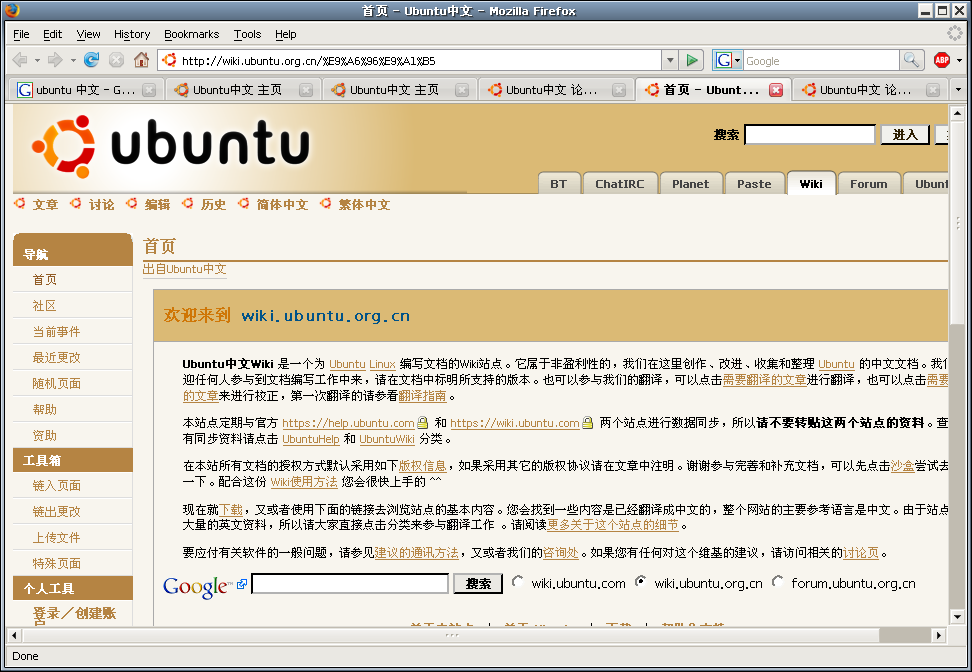Click the icon beside 繁体中文 link
This screenshot has width=972, height=672.
click(x=325, y=203)
